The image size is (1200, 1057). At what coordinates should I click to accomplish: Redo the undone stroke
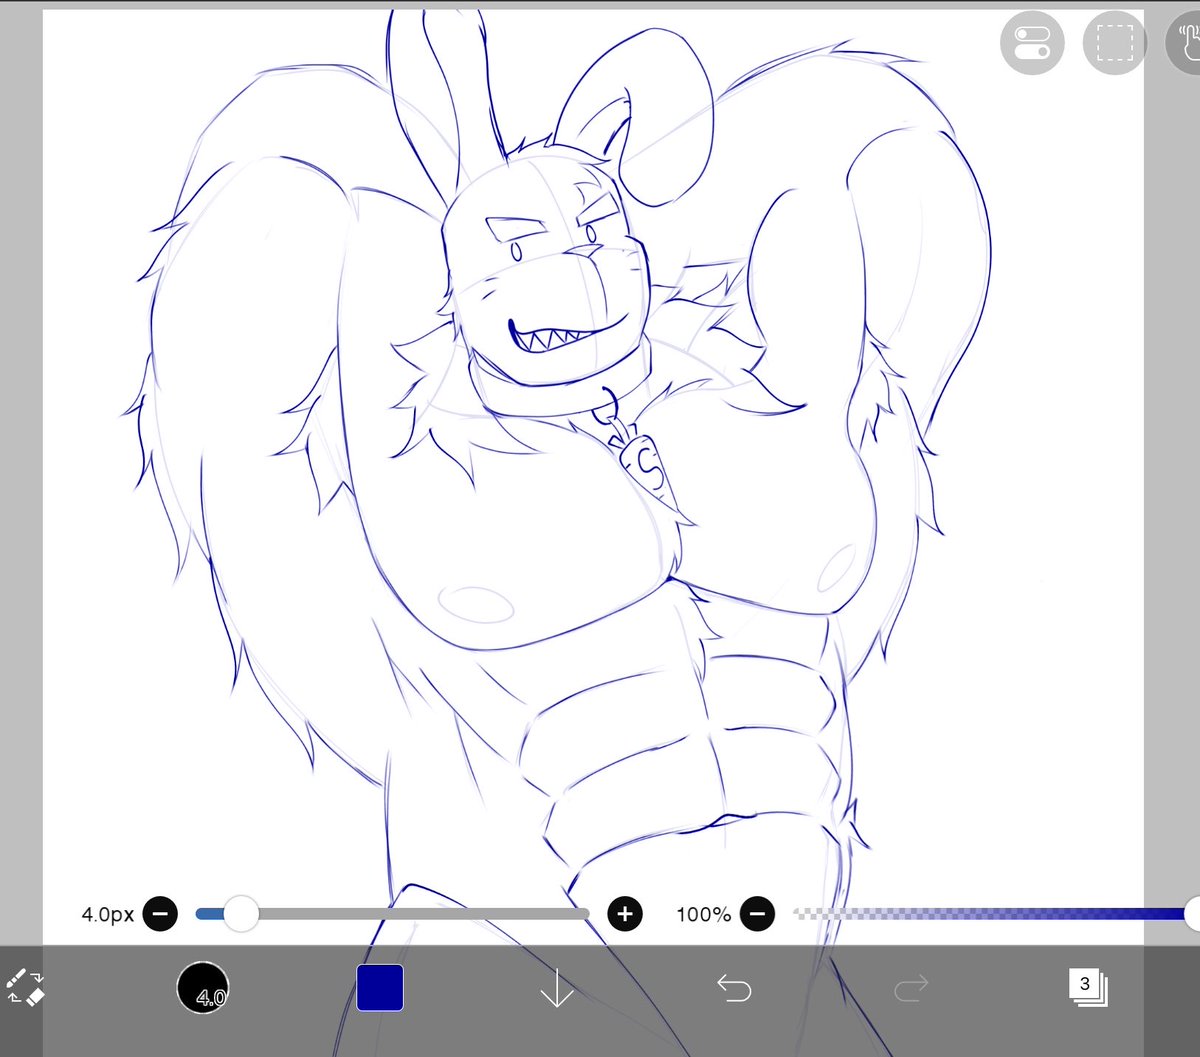910,989
